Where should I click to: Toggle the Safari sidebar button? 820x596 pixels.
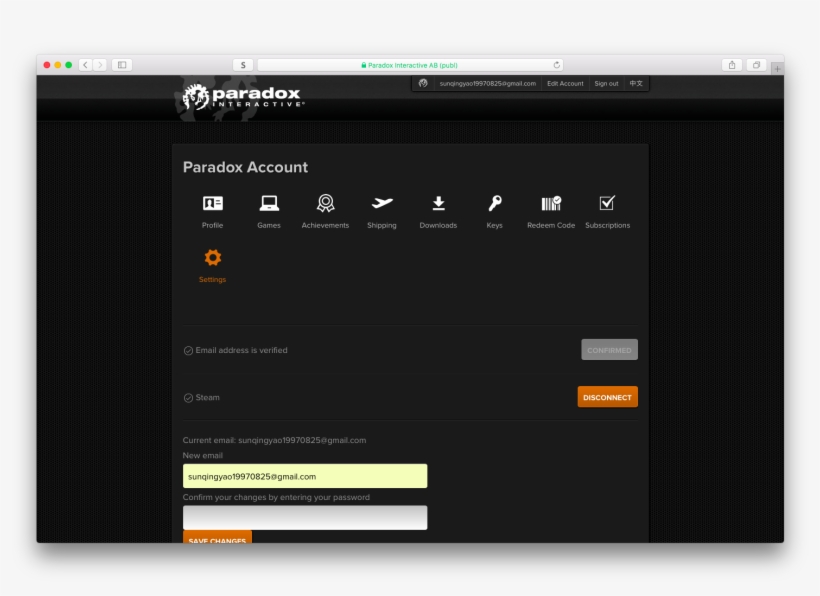[122, 65]
